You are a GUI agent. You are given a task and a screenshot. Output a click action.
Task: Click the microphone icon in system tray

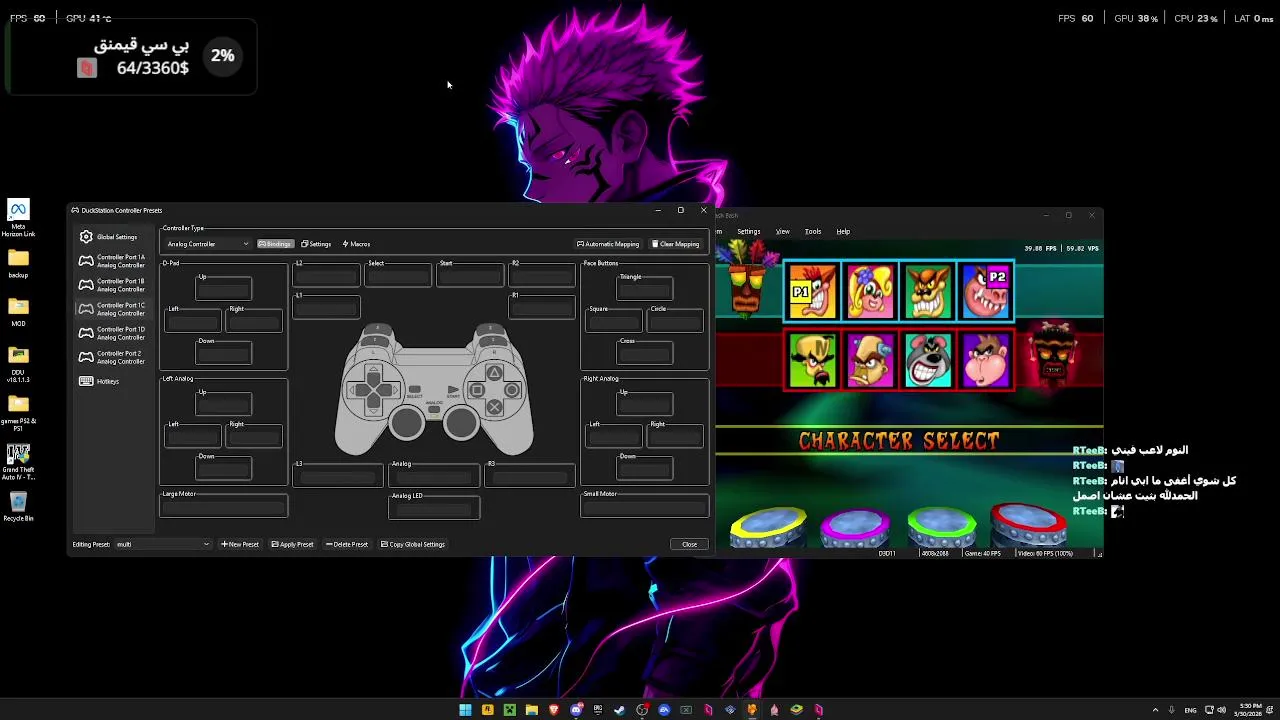click(1171, 710)
